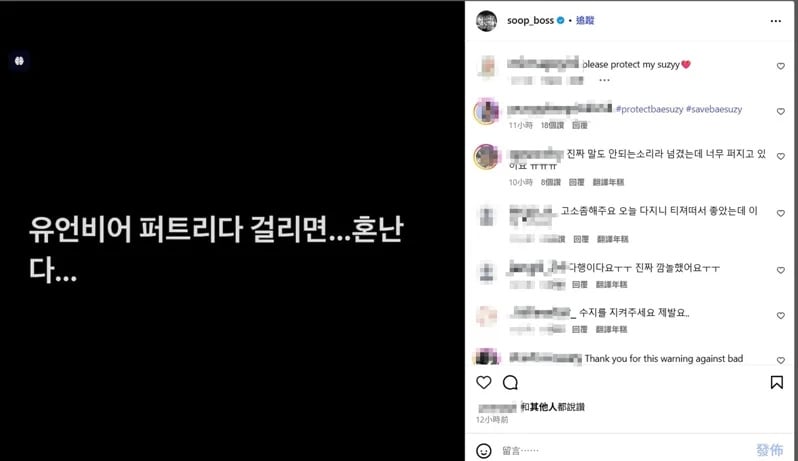This screenshot has width=798, height=461.
Task: Reply to the 11小時 hashtag comment
Action: pyautogui.click(x=579, y=125)
